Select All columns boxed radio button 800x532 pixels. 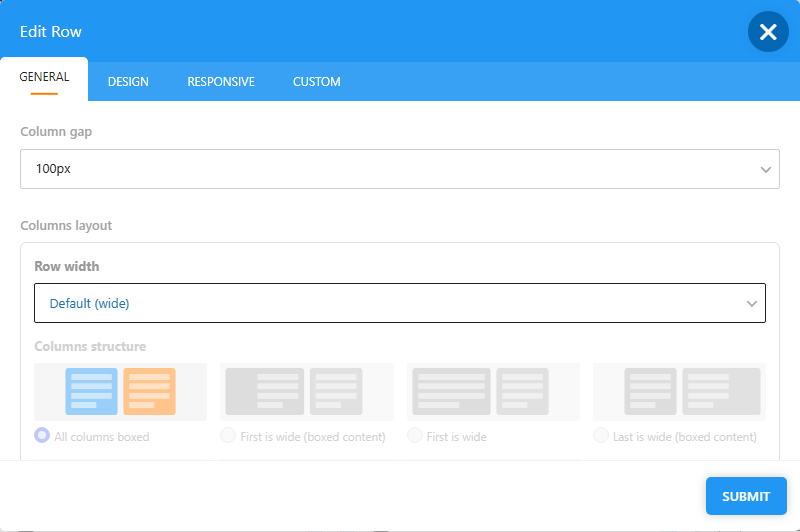click(x=42, y=436)
